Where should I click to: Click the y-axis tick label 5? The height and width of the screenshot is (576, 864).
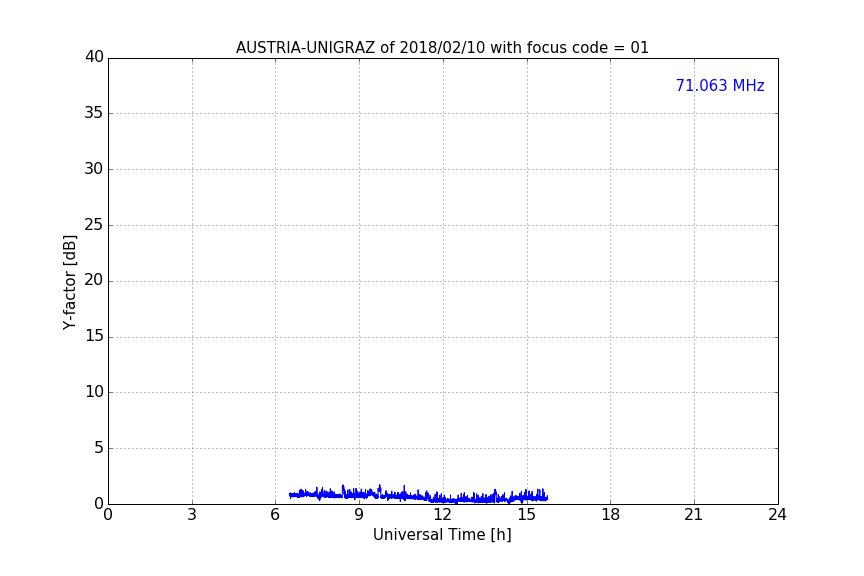click(99, 448)
